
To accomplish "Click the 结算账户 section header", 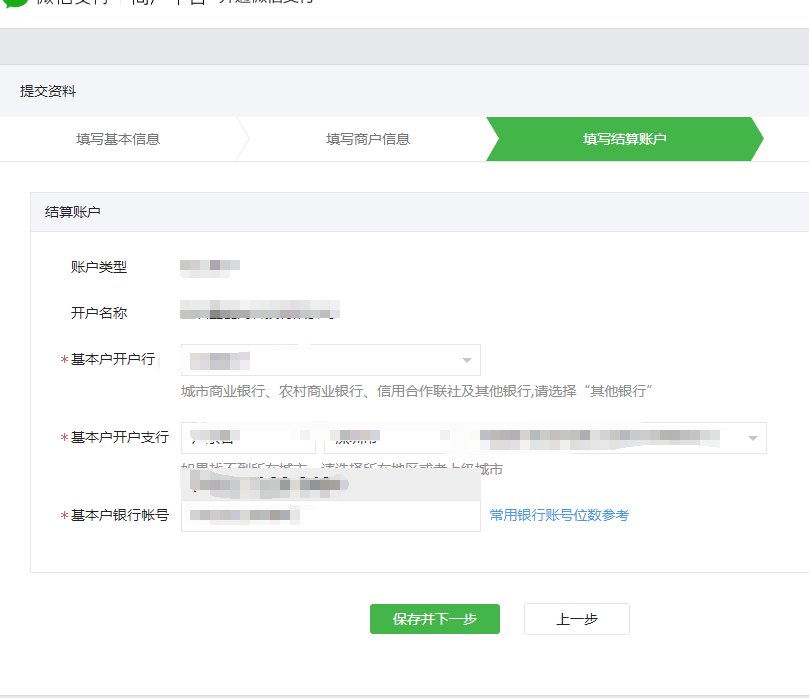I will (73, 212).
